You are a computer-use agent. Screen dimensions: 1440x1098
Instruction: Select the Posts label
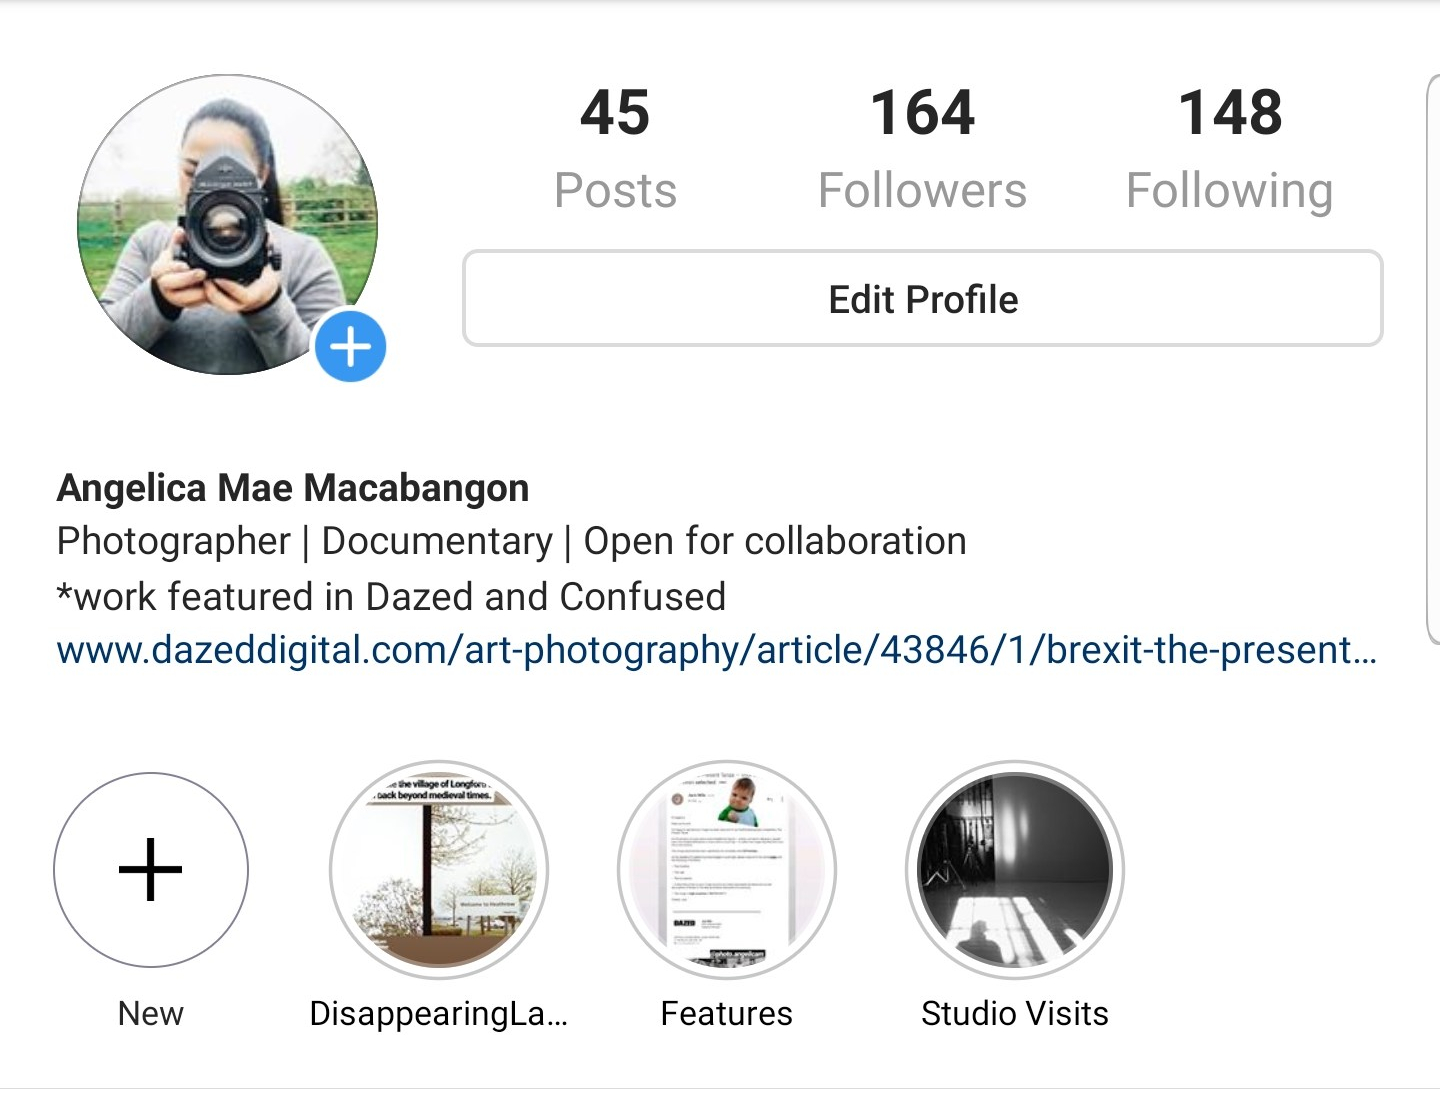615,190
